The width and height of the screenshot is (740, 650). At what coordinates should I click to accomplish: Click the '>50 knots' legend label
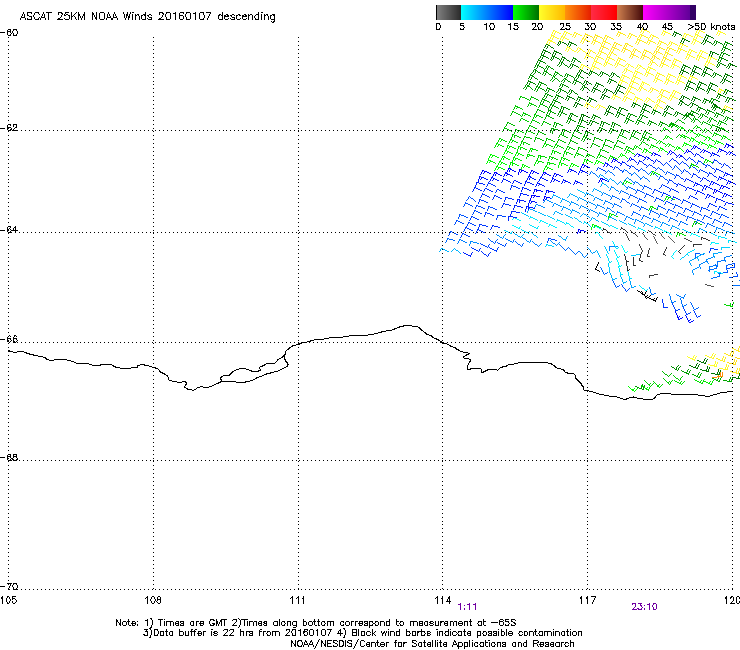coord(711,27)
